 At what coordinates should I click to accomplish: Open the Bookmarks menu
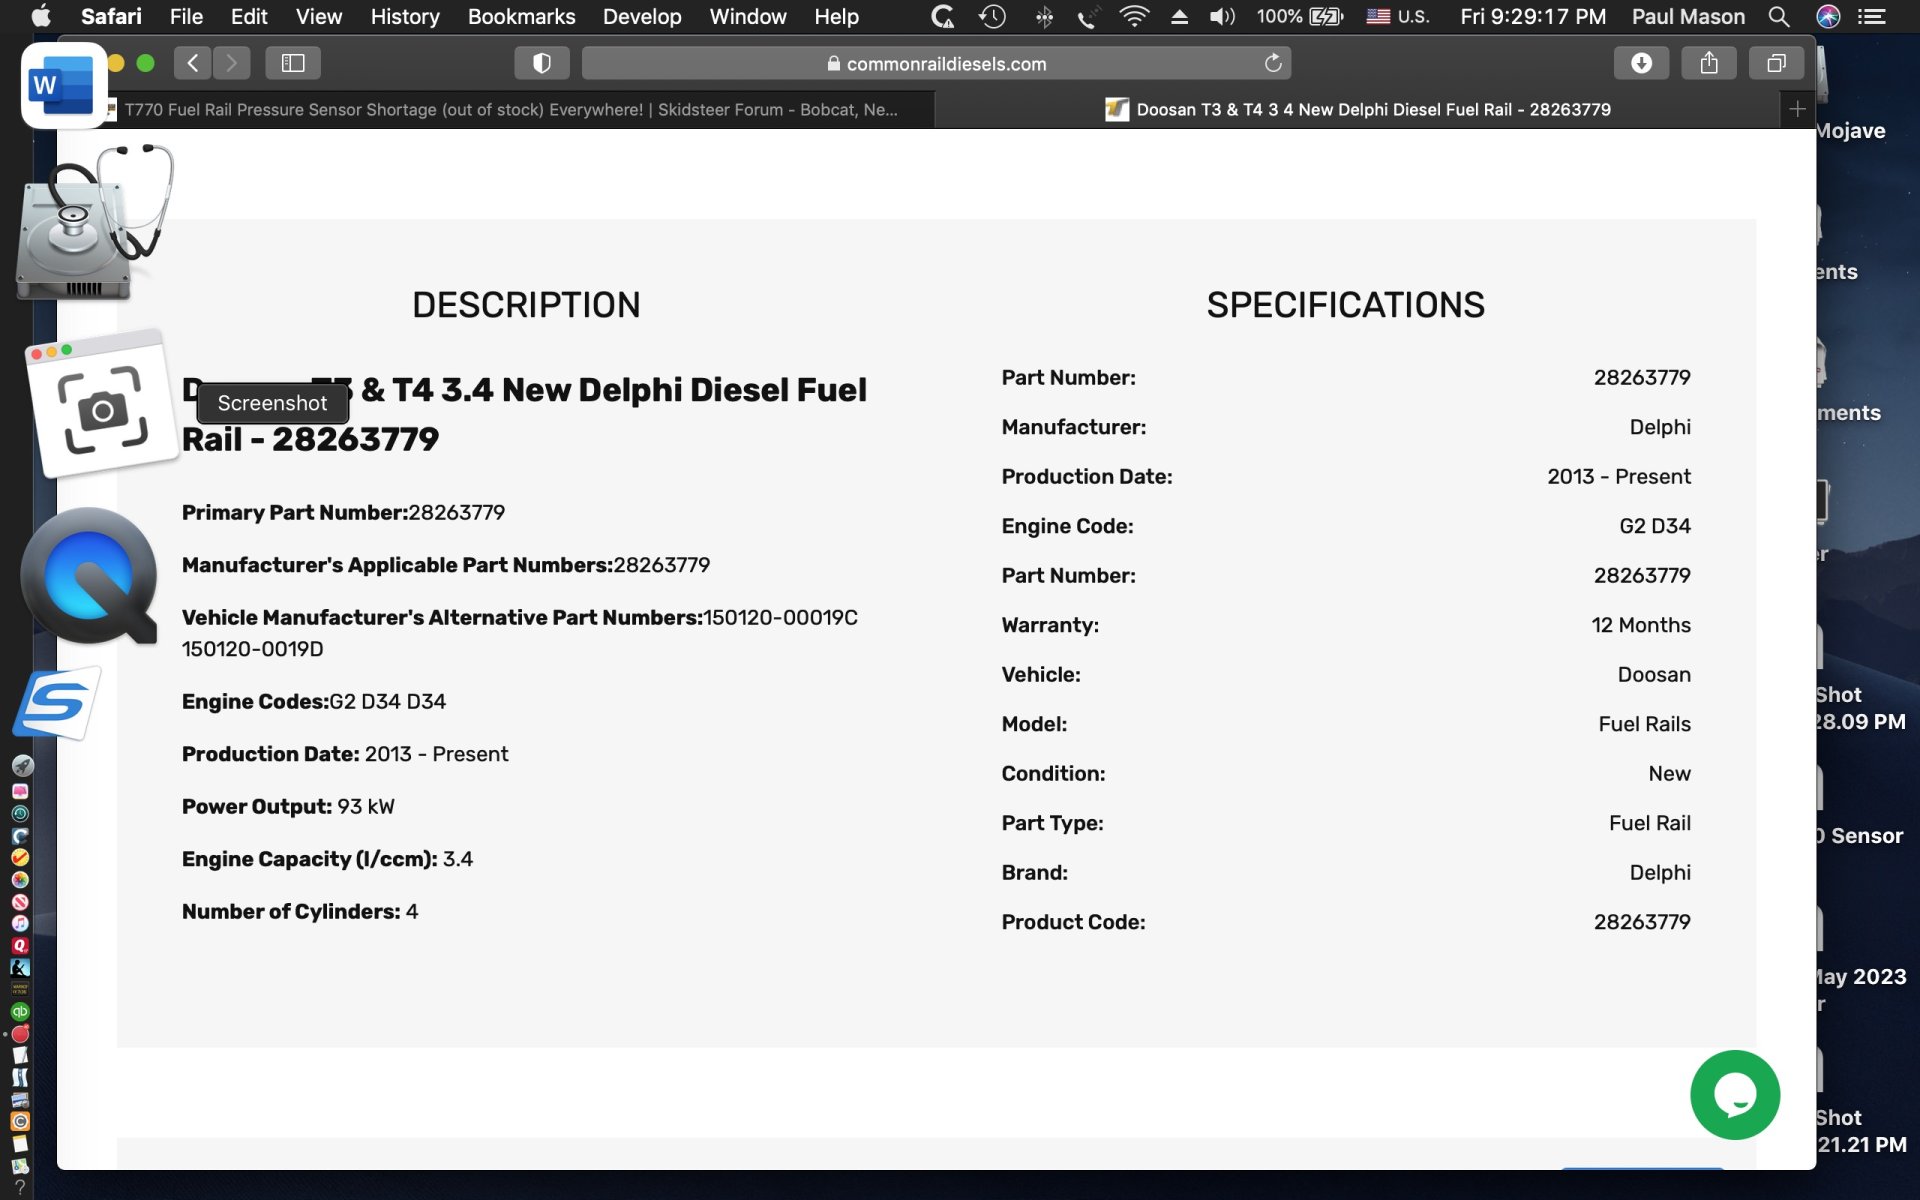(521, 16)
